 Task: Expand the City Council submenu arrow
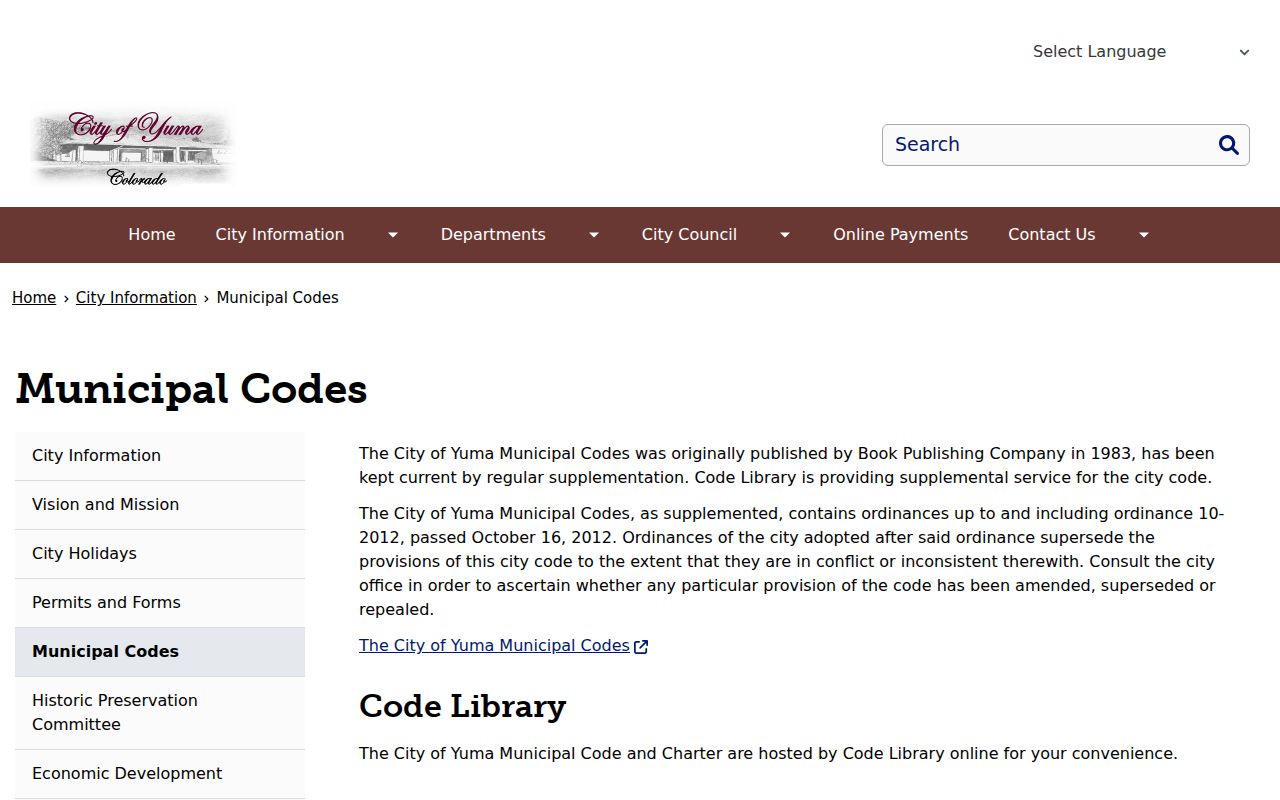(x=785, y=235)
